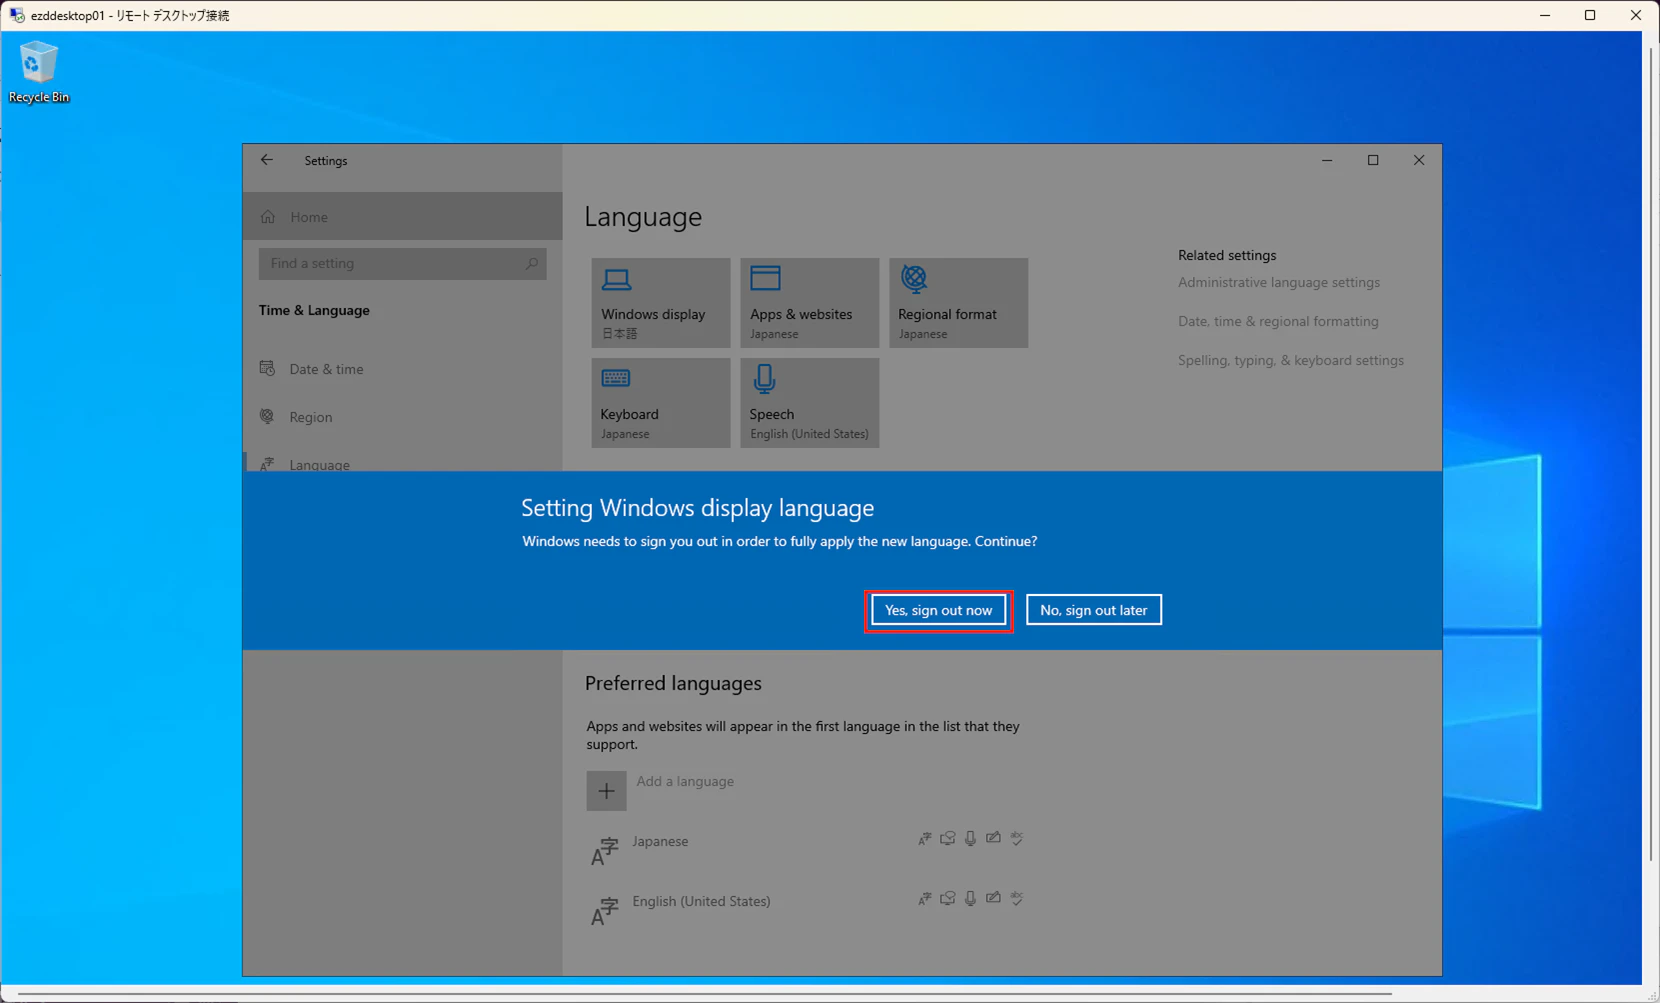Image resolution: width=1660 pixels, height=1003 pixels.
Task: Click the plus icon to add a language
Action: click(606, 791)
